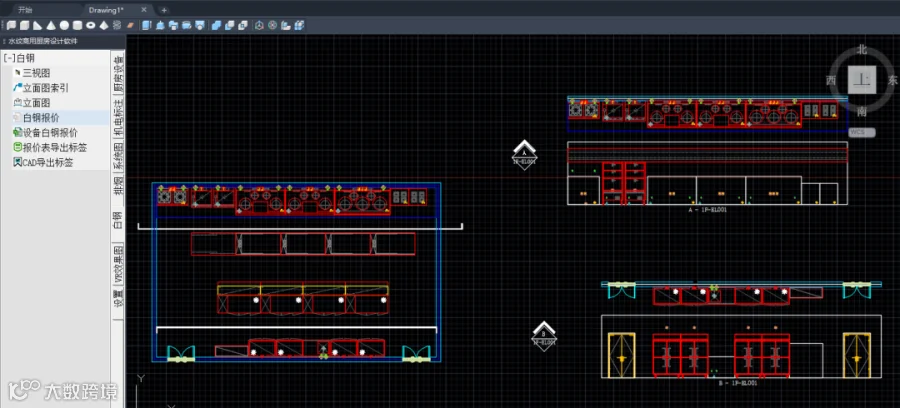Switch to 厨房设备 vertical side tab
Image resolution: width=900 pixels, height=408 pixels.
[x=118, y=73]
